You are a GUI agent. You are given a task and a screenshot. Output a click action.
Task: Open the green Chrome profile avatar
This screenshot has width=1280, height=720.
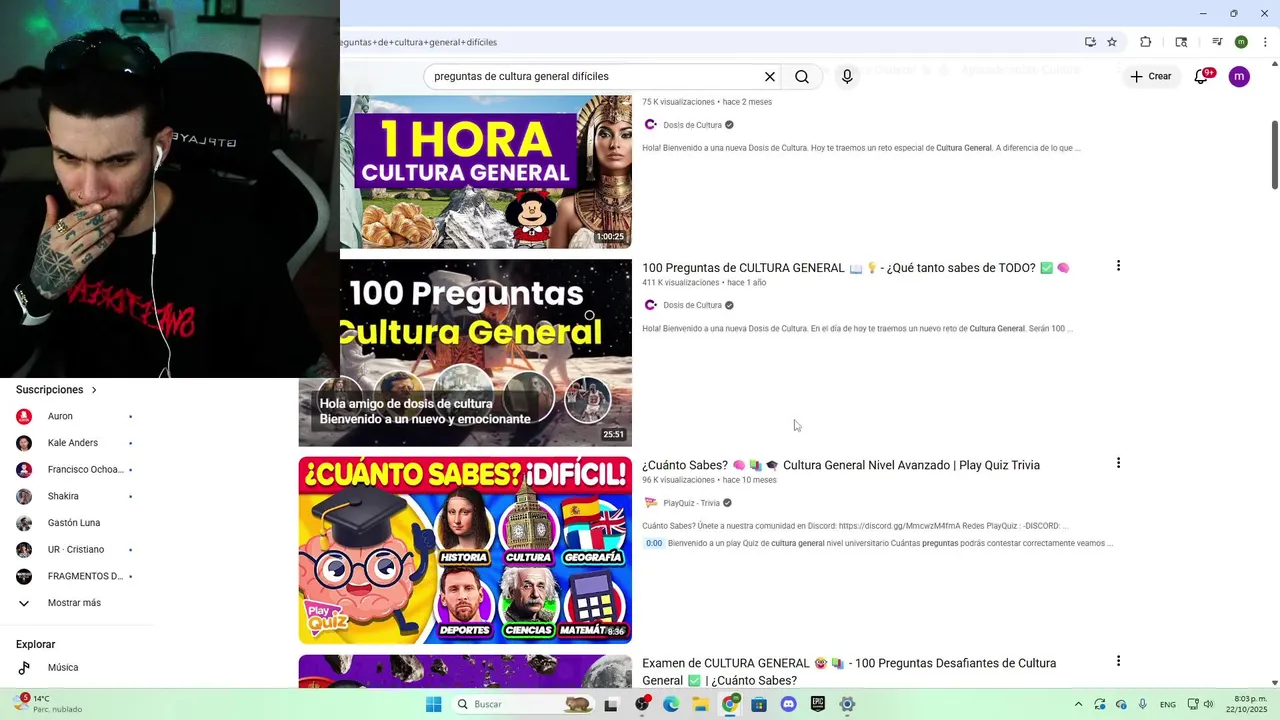pos(1241,42)
